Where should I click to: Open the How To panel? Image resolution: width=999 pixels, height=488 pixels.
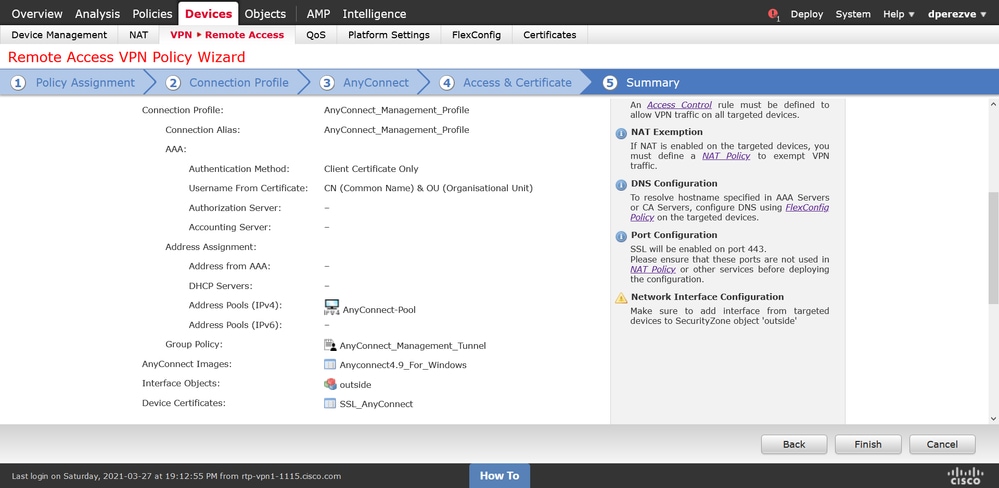click(x=500, y=475)
